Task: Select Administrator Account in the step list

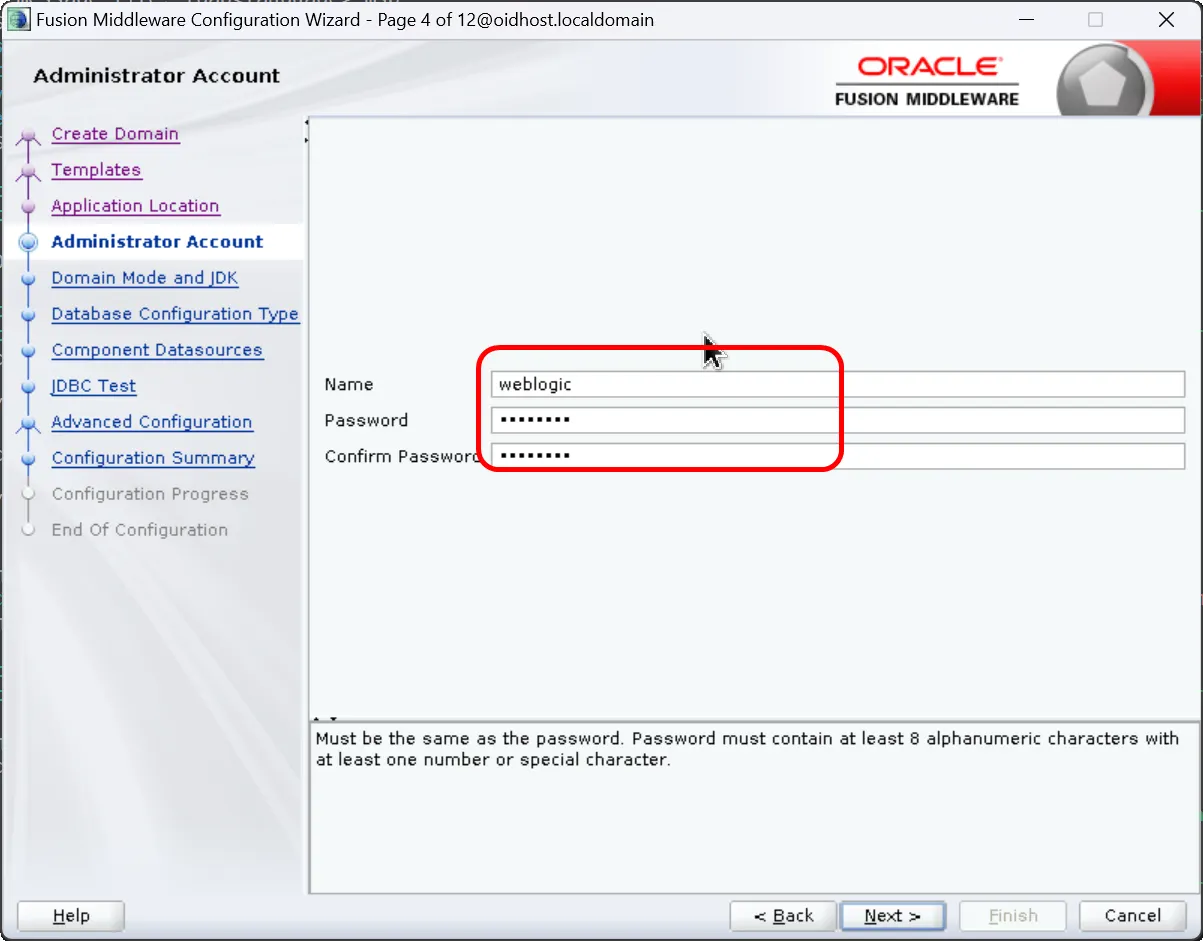Action: pyautogui.click(x=157, y=242)
